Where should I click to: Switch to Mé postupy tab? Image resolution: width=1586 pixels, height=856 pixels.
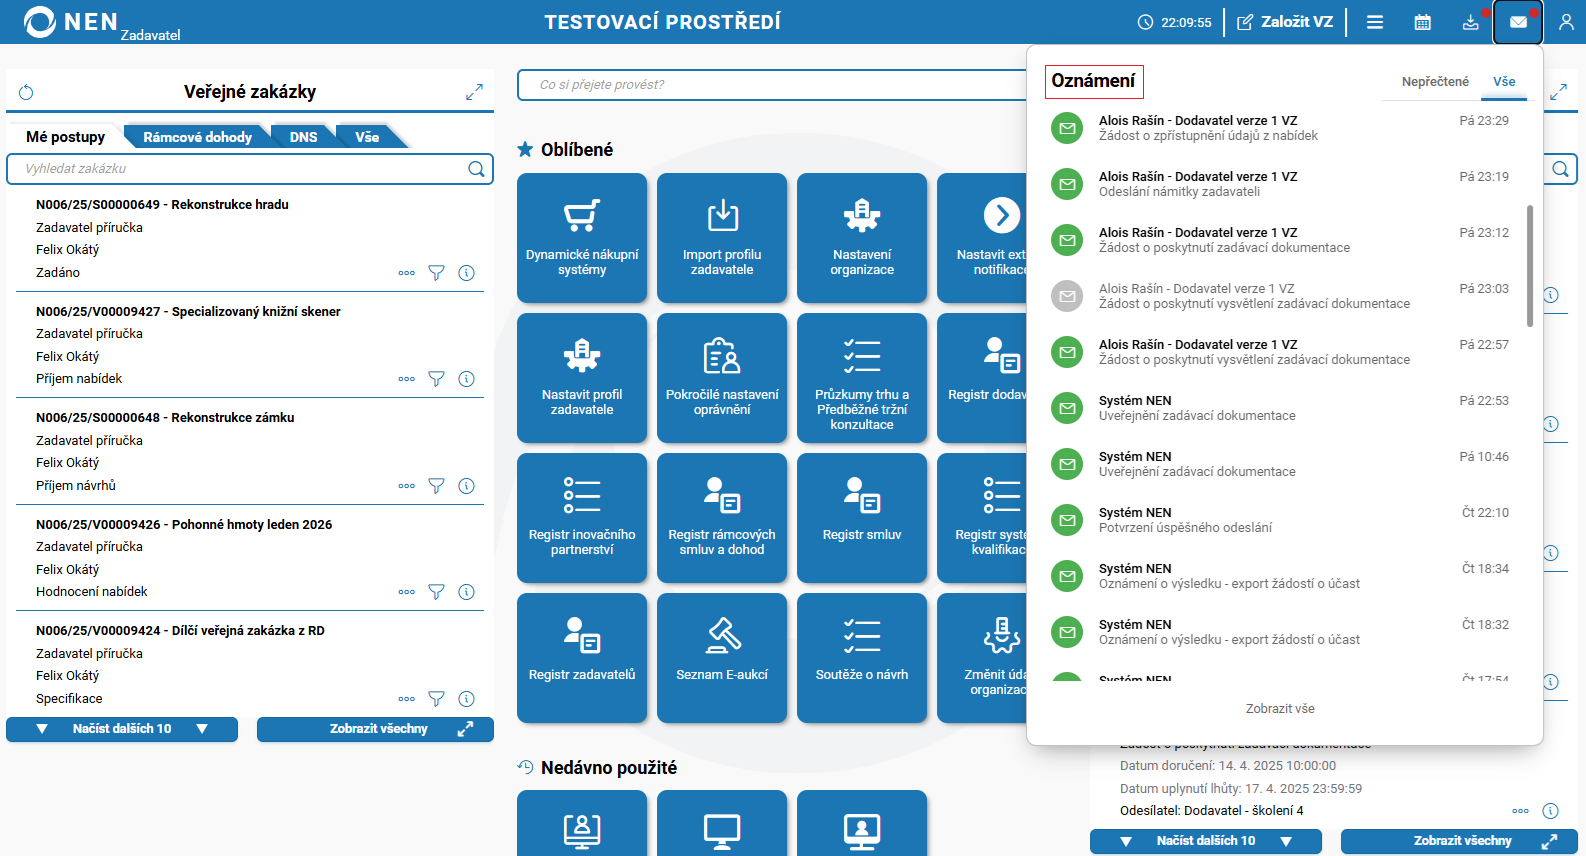click(x=66, y=137)
